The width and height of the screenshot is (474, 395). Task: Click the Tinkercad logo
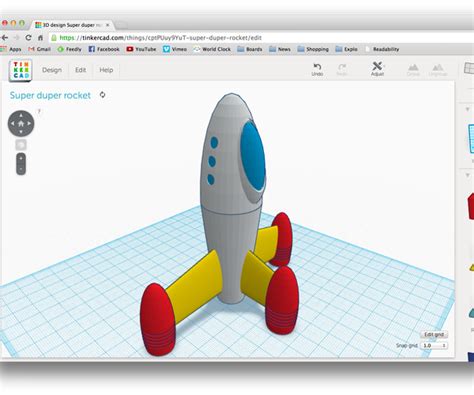coord(20,70)
